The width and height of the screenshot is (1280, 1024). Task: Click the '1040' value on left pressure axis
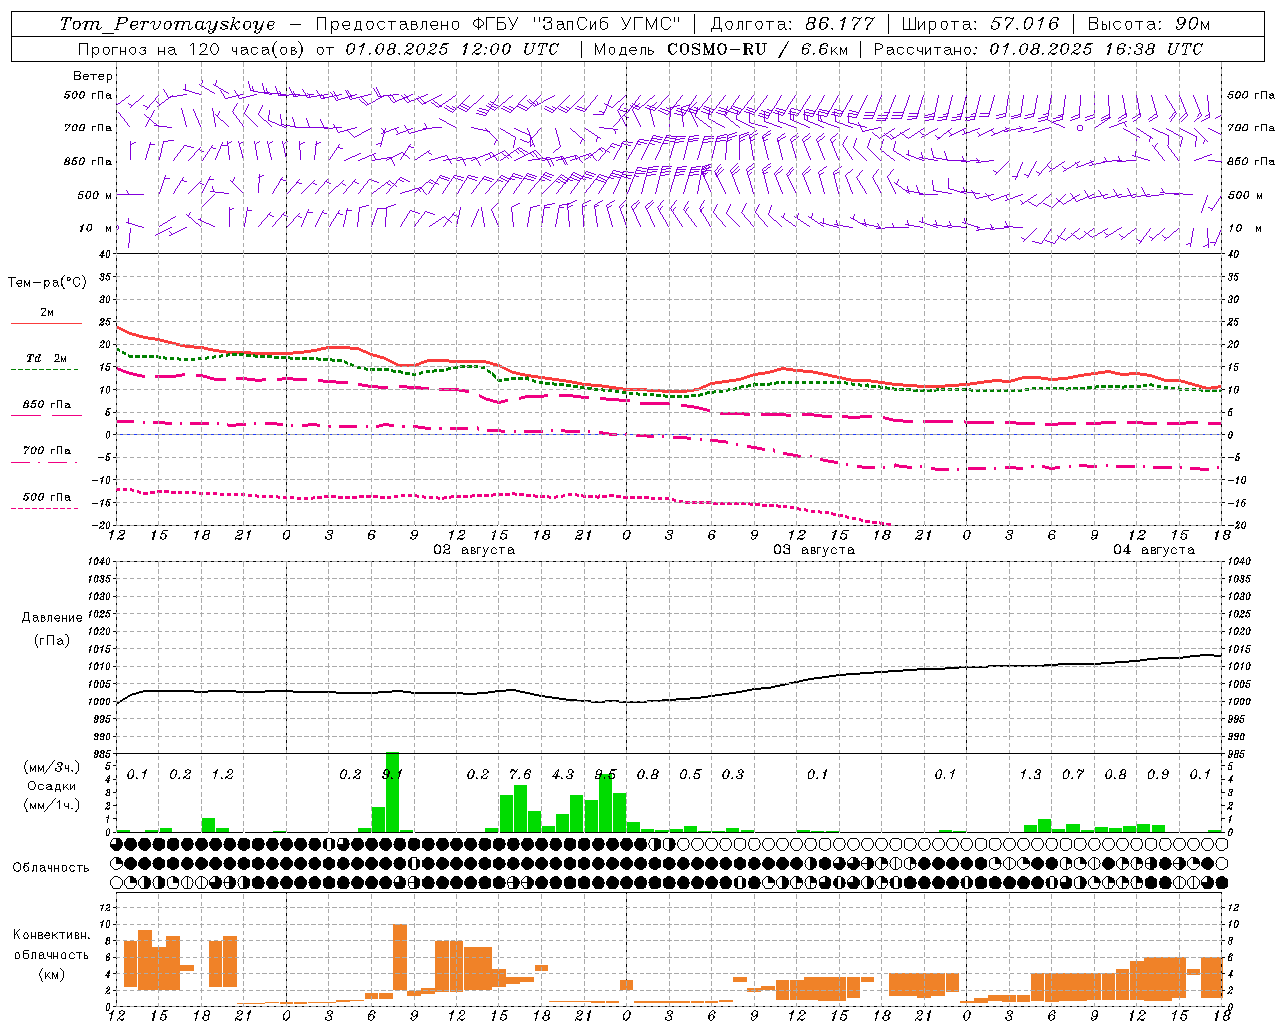pos(99,562)
